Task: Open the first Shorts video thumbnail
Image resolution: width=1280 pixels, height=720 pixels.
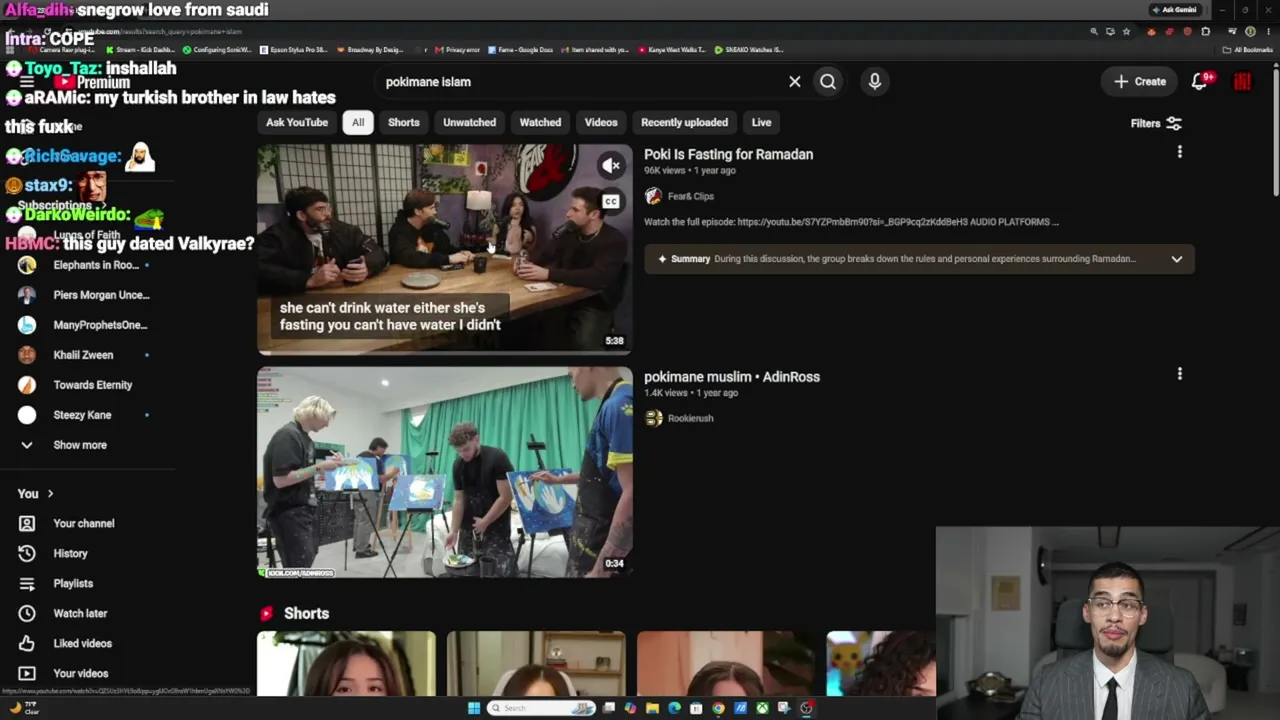Action: 346,663
